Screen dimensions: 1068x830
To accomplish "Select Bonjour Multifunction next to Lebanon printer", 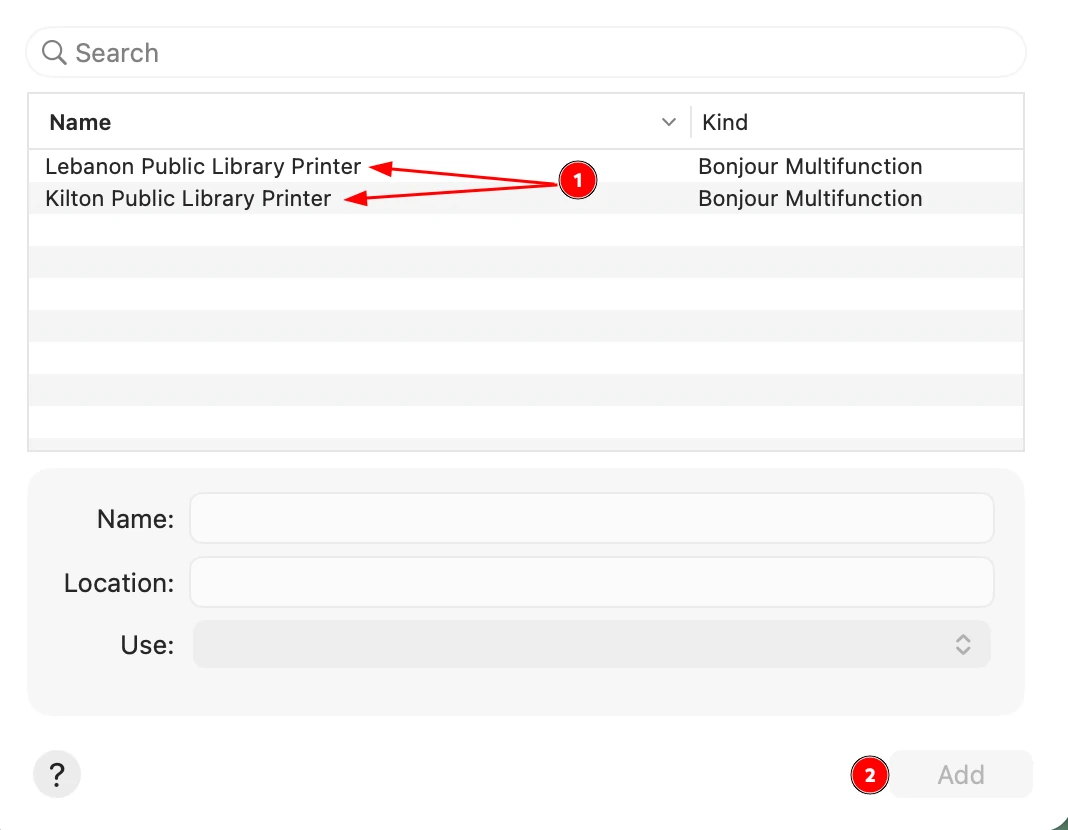I will [x=810, y=166].
